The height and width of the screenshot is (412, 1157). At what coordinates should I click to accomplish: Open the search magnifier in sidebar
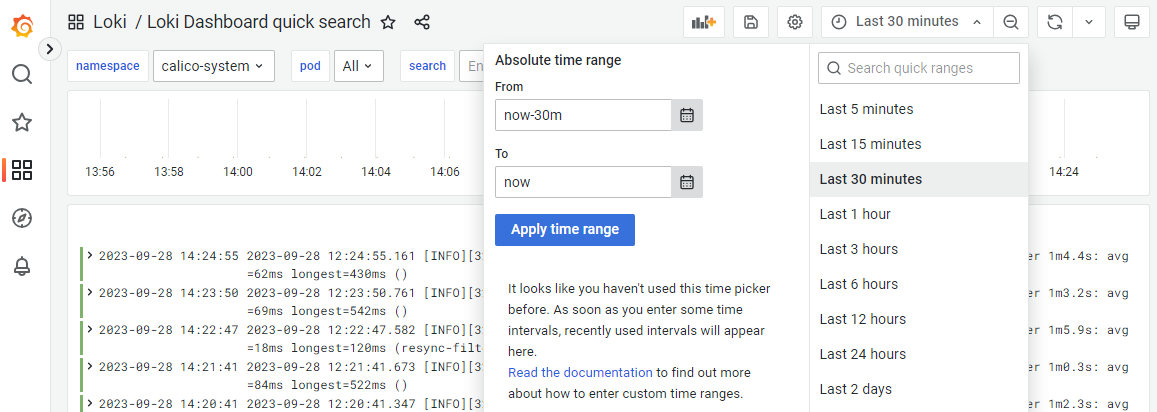pos(22,74)
